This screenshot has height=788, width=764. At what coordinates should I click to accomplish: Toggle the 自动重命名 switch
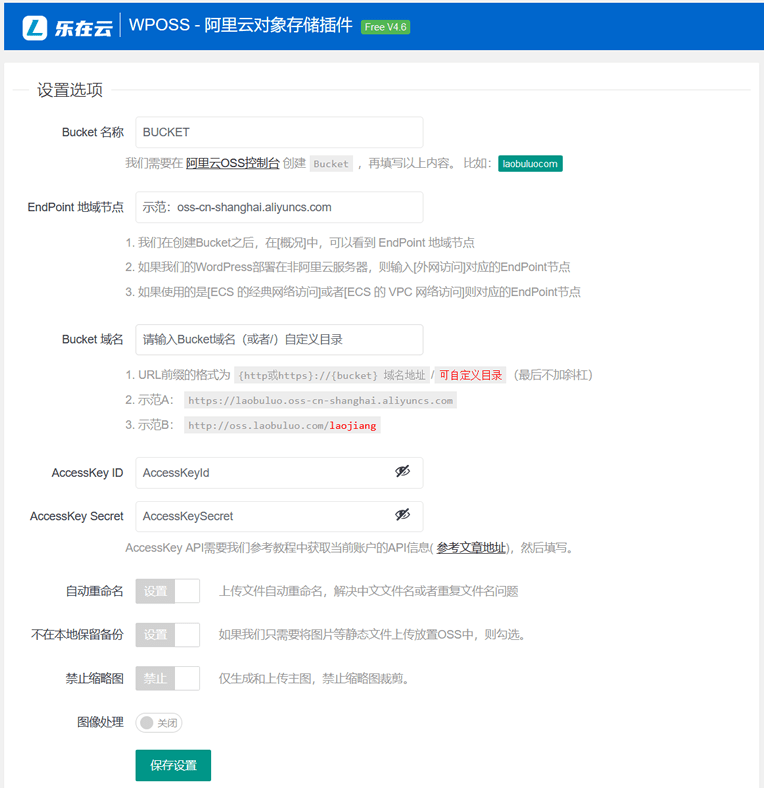(167, 591)
